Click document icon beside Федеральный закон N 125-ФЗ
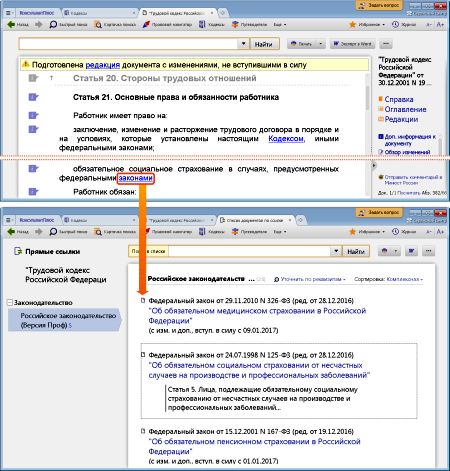 [143, 355]
